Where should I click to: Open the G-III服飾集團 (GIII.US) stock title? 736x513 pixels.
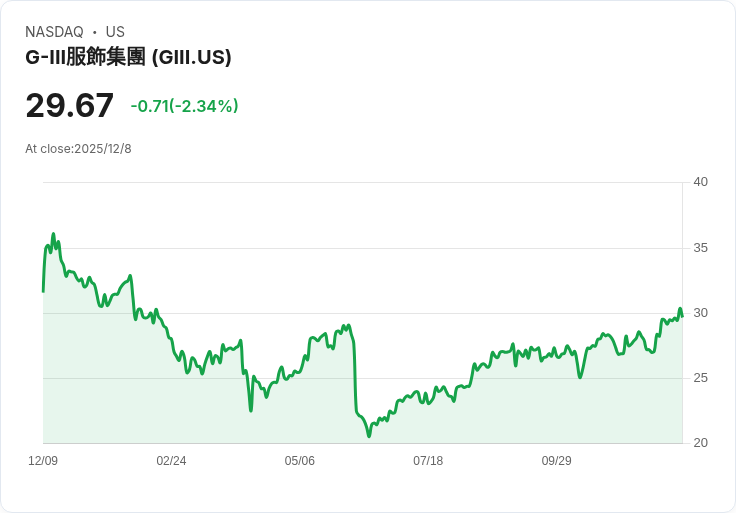(x=128, y=57)
